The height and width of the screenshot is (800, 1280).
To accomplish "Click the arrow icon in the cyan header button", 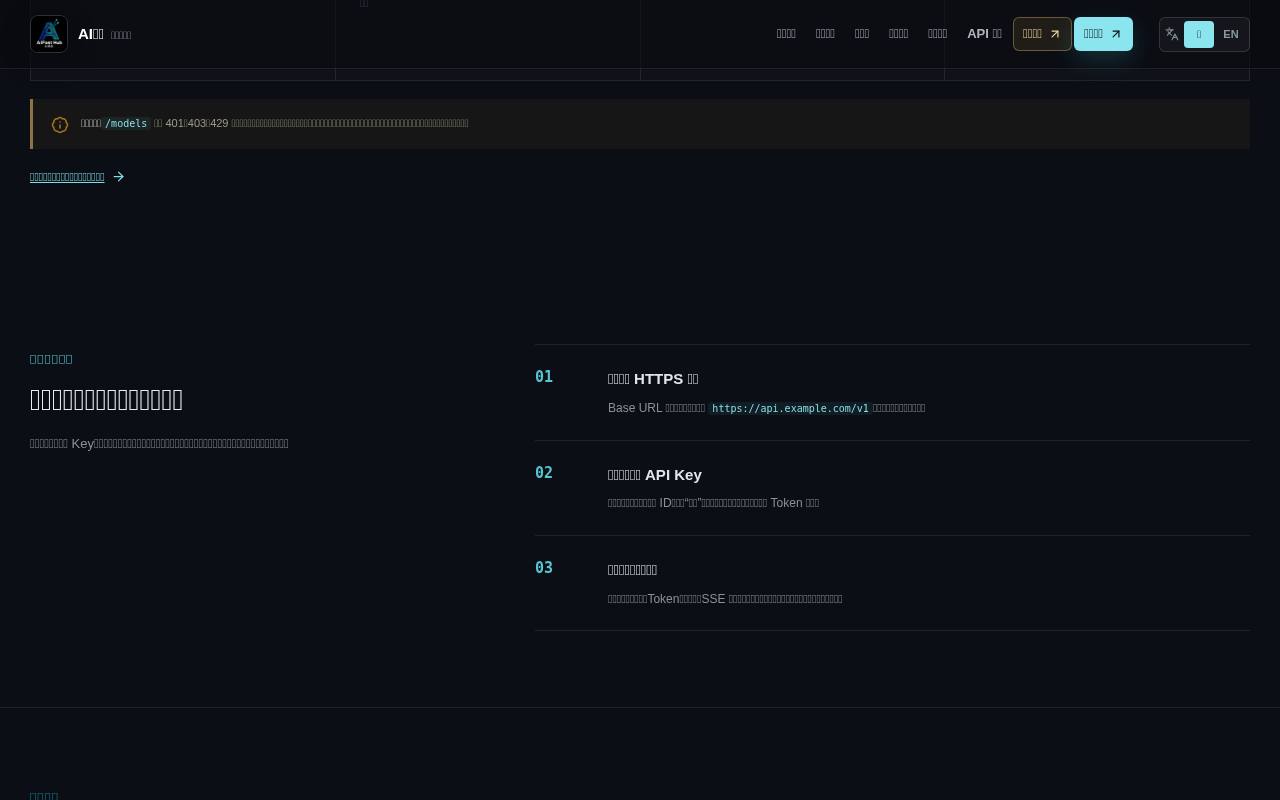I will pyautogui.click(x=1116, y=34).
